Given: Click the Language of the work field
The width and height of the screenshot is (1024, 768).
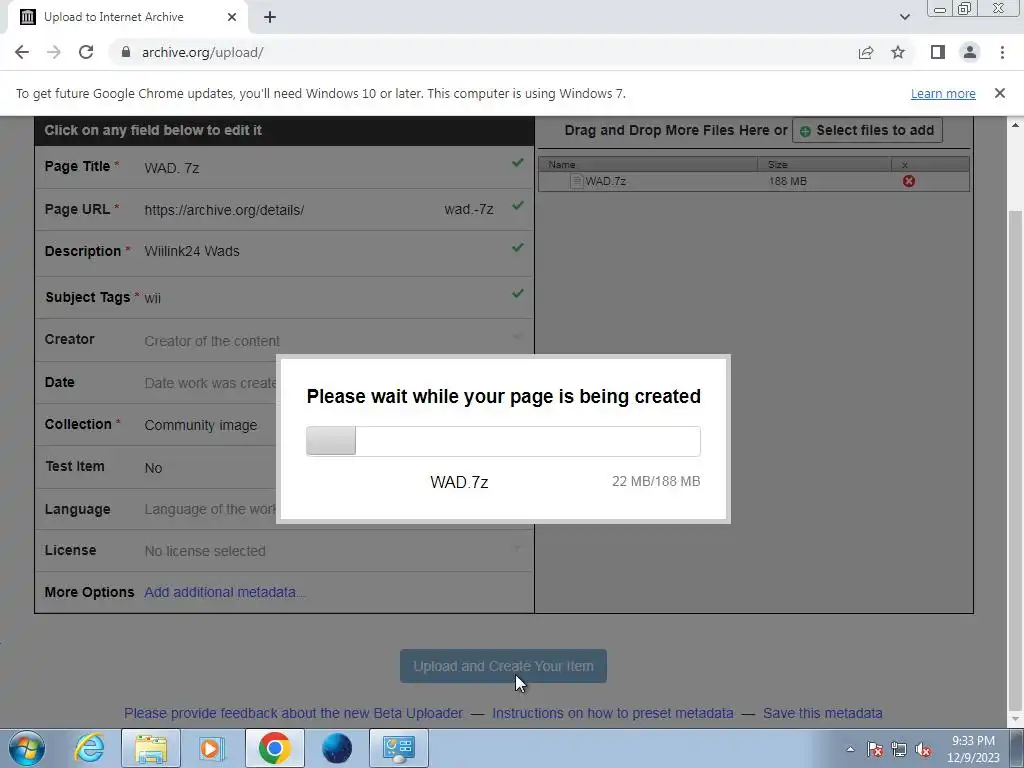Looking at the screenshot, I should pos(209,509).
